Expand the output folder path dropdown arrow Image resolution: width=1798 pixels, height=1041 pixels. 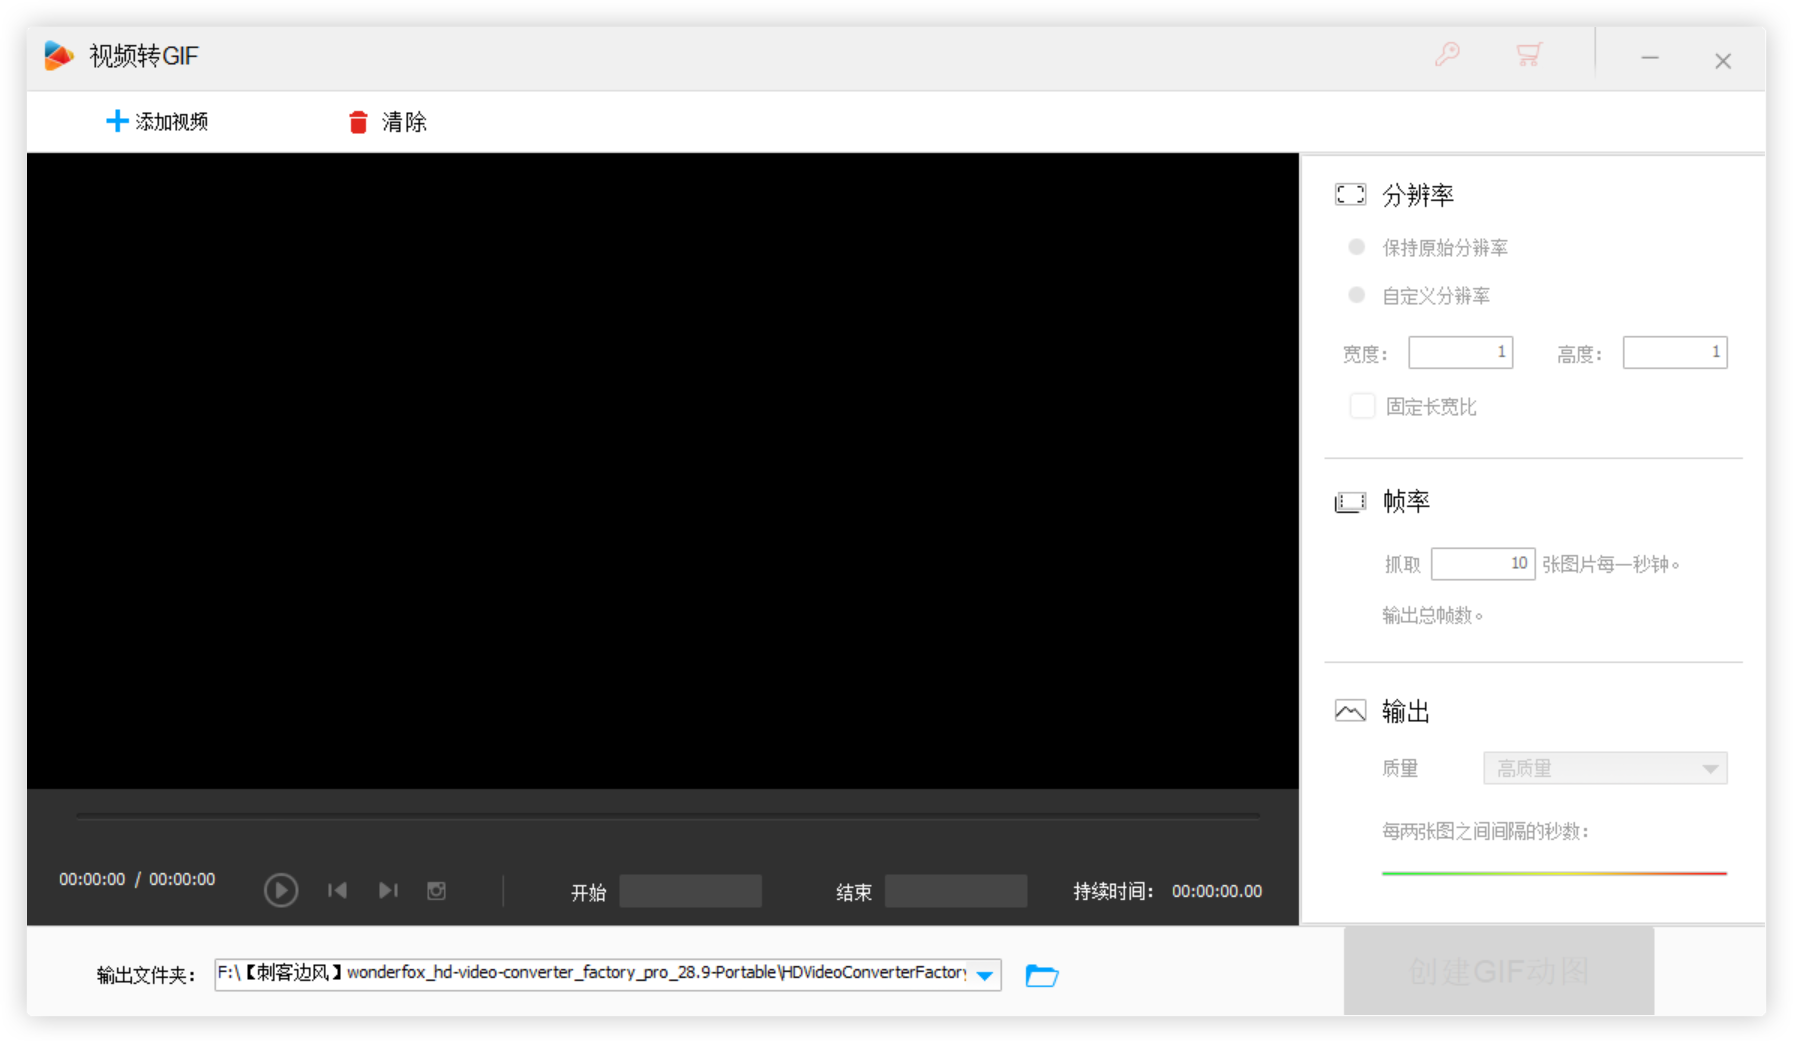(985, 975)
